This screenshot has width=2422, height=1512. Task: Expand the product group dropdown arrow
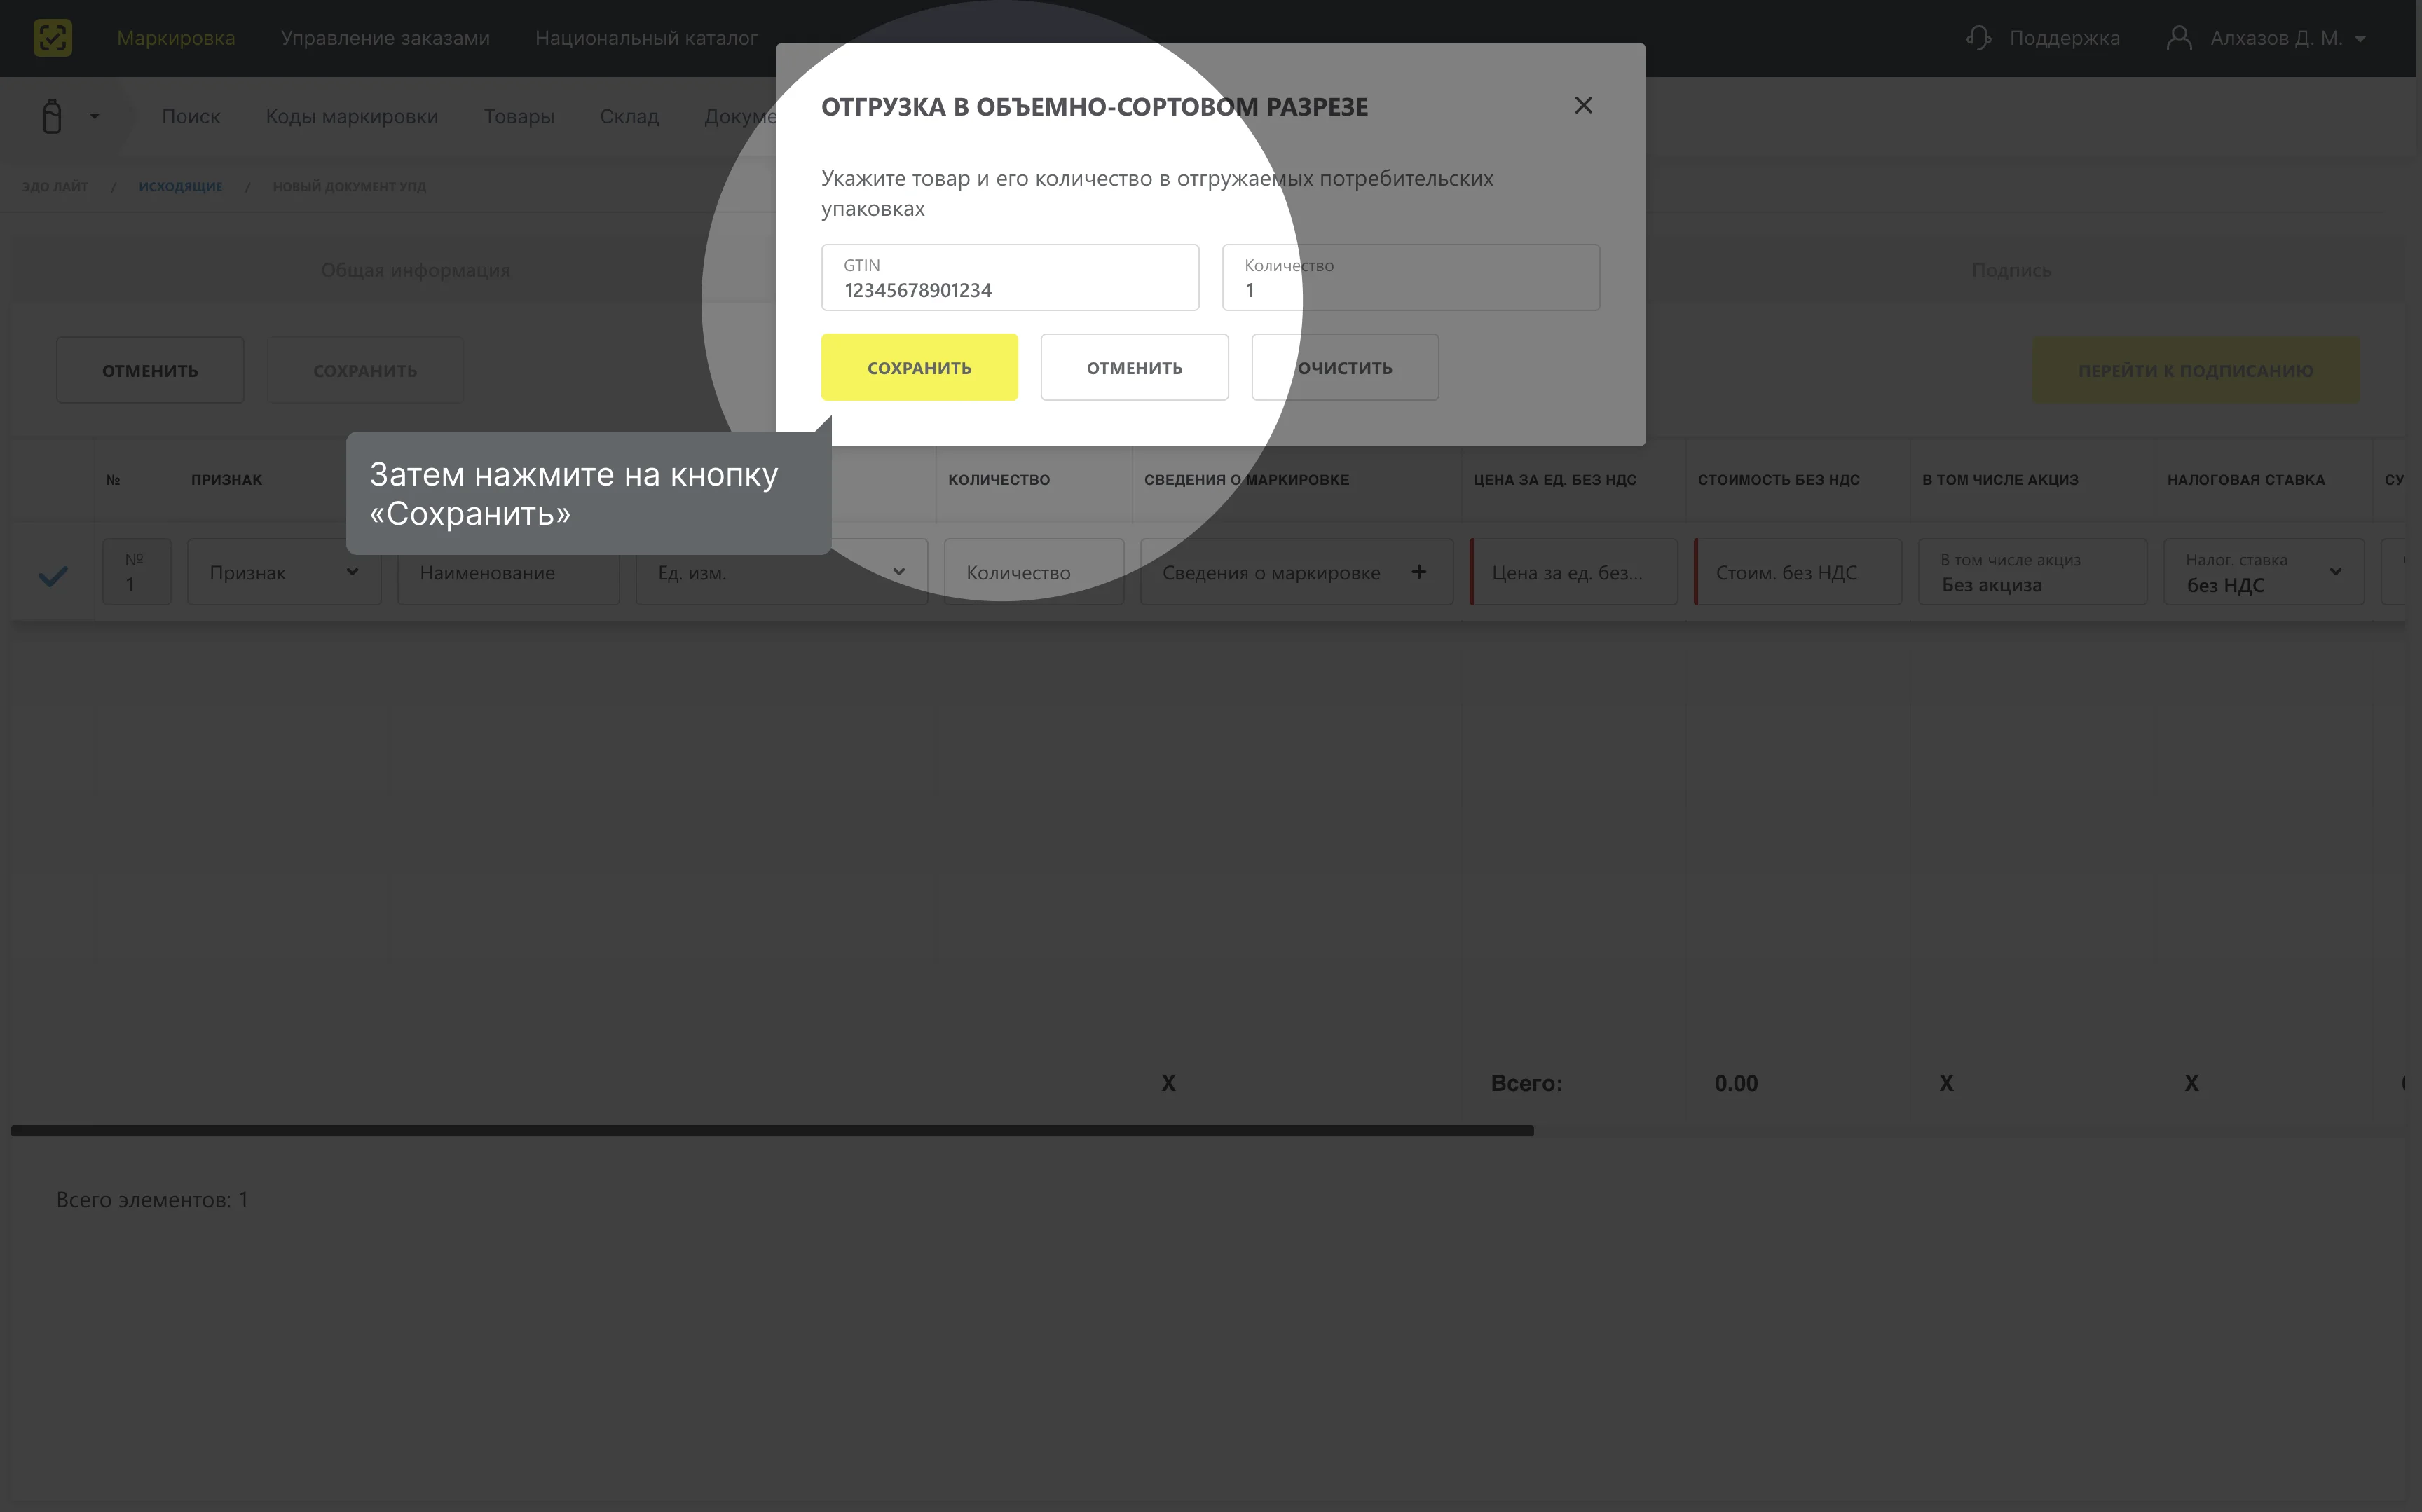click(94, 116)
